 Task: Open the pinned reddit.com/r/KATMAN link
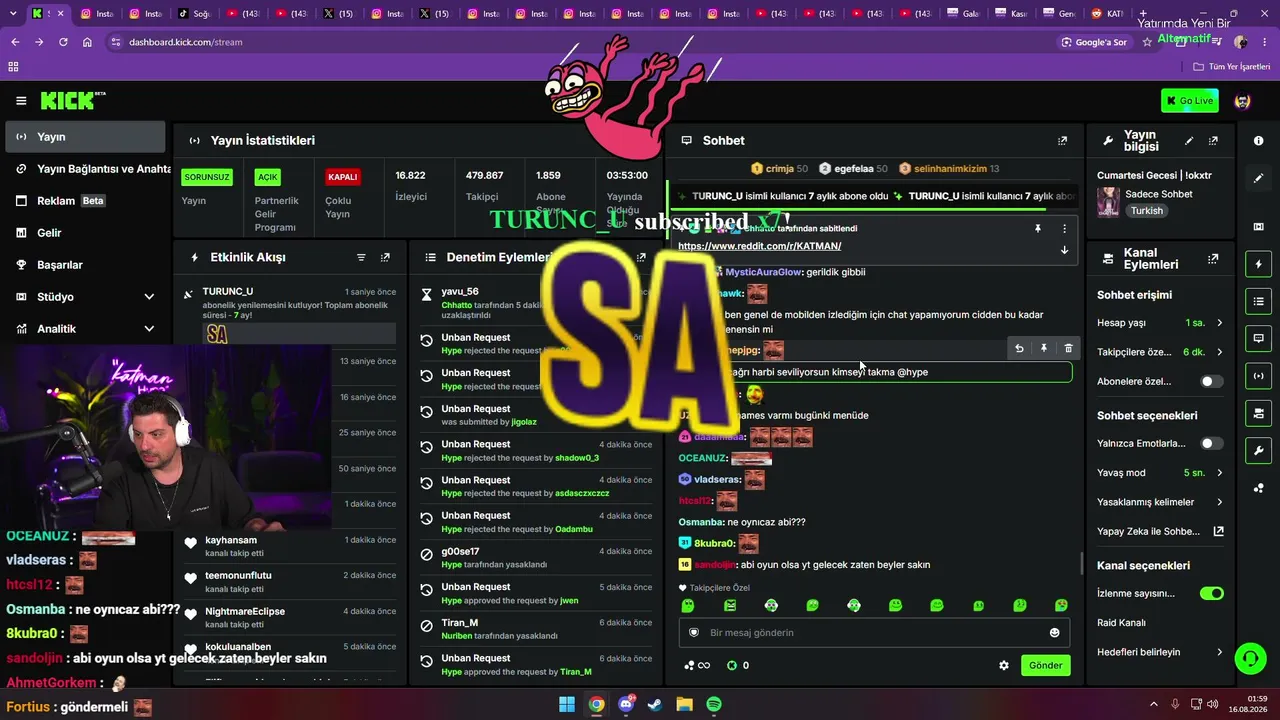[x=759, y=246]
